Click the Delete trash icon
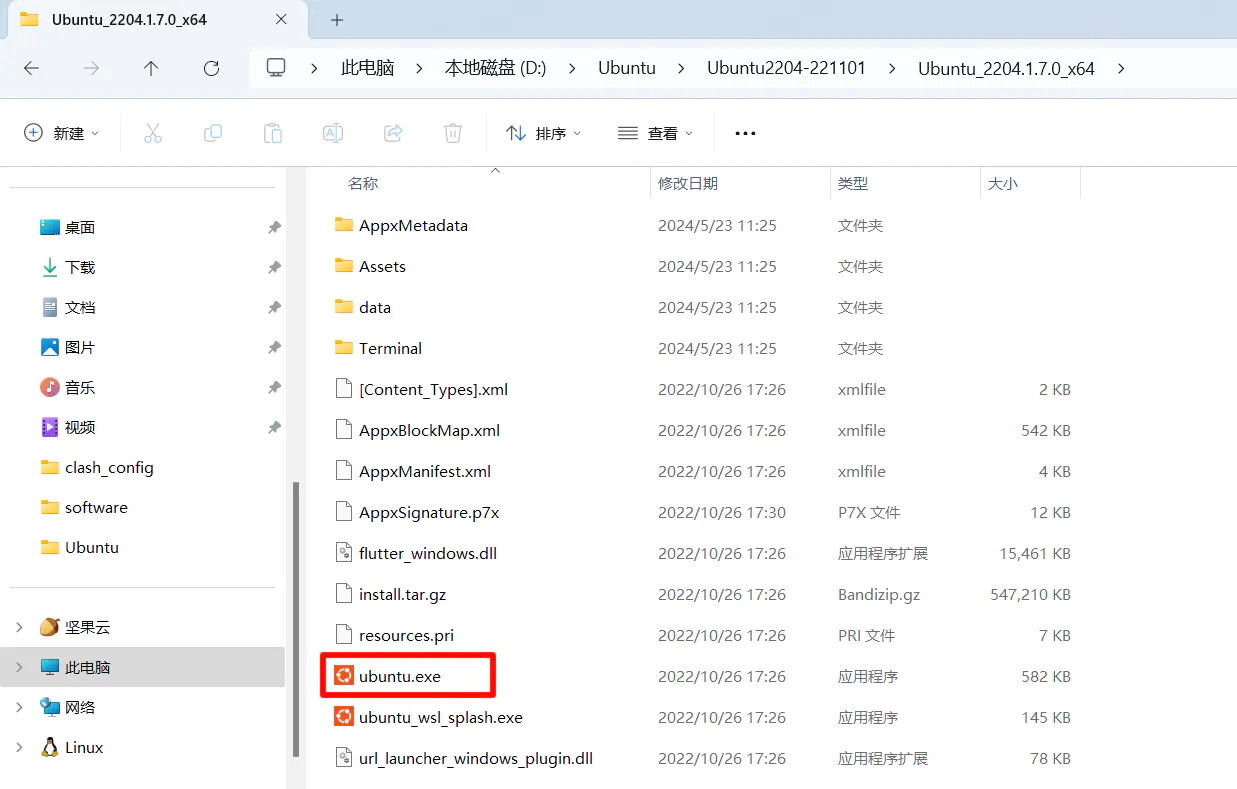The width and height of the screenshot is (1237, 789). click(x=453, y=133)
